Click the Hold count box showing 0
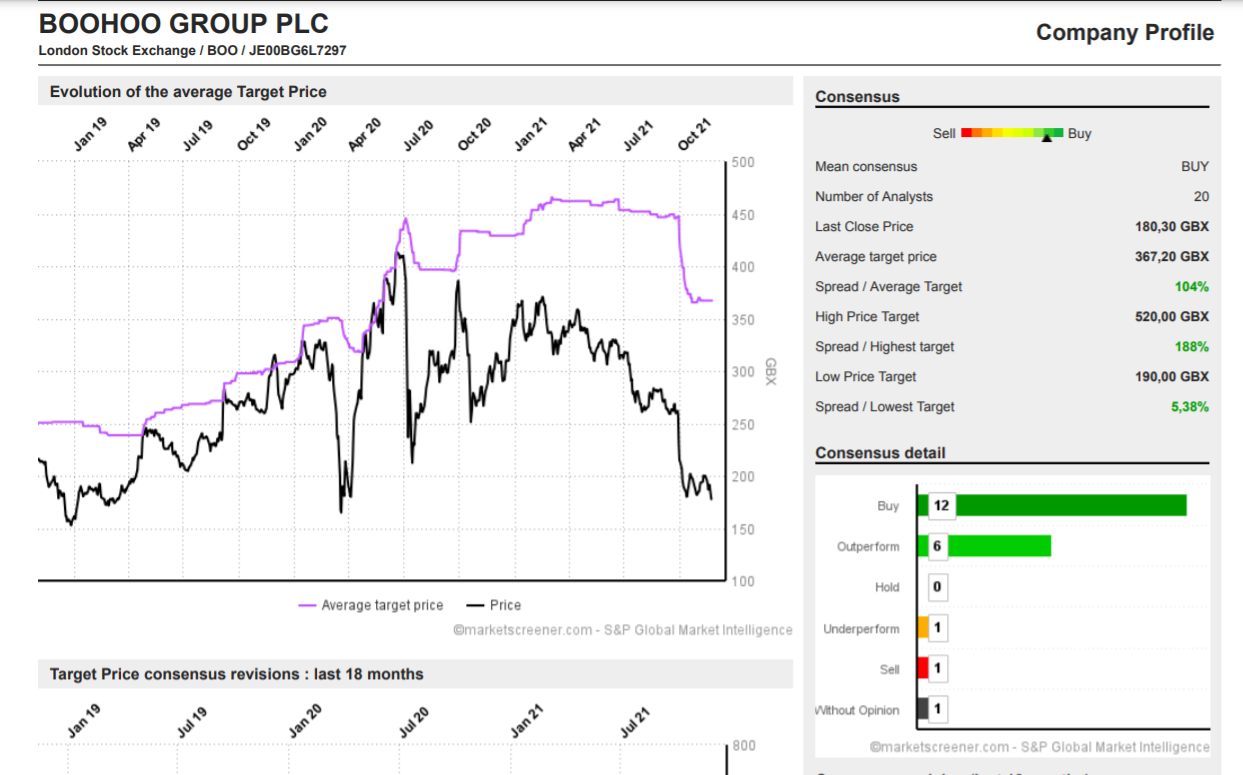1243x775 pixels. click(937, 587)
